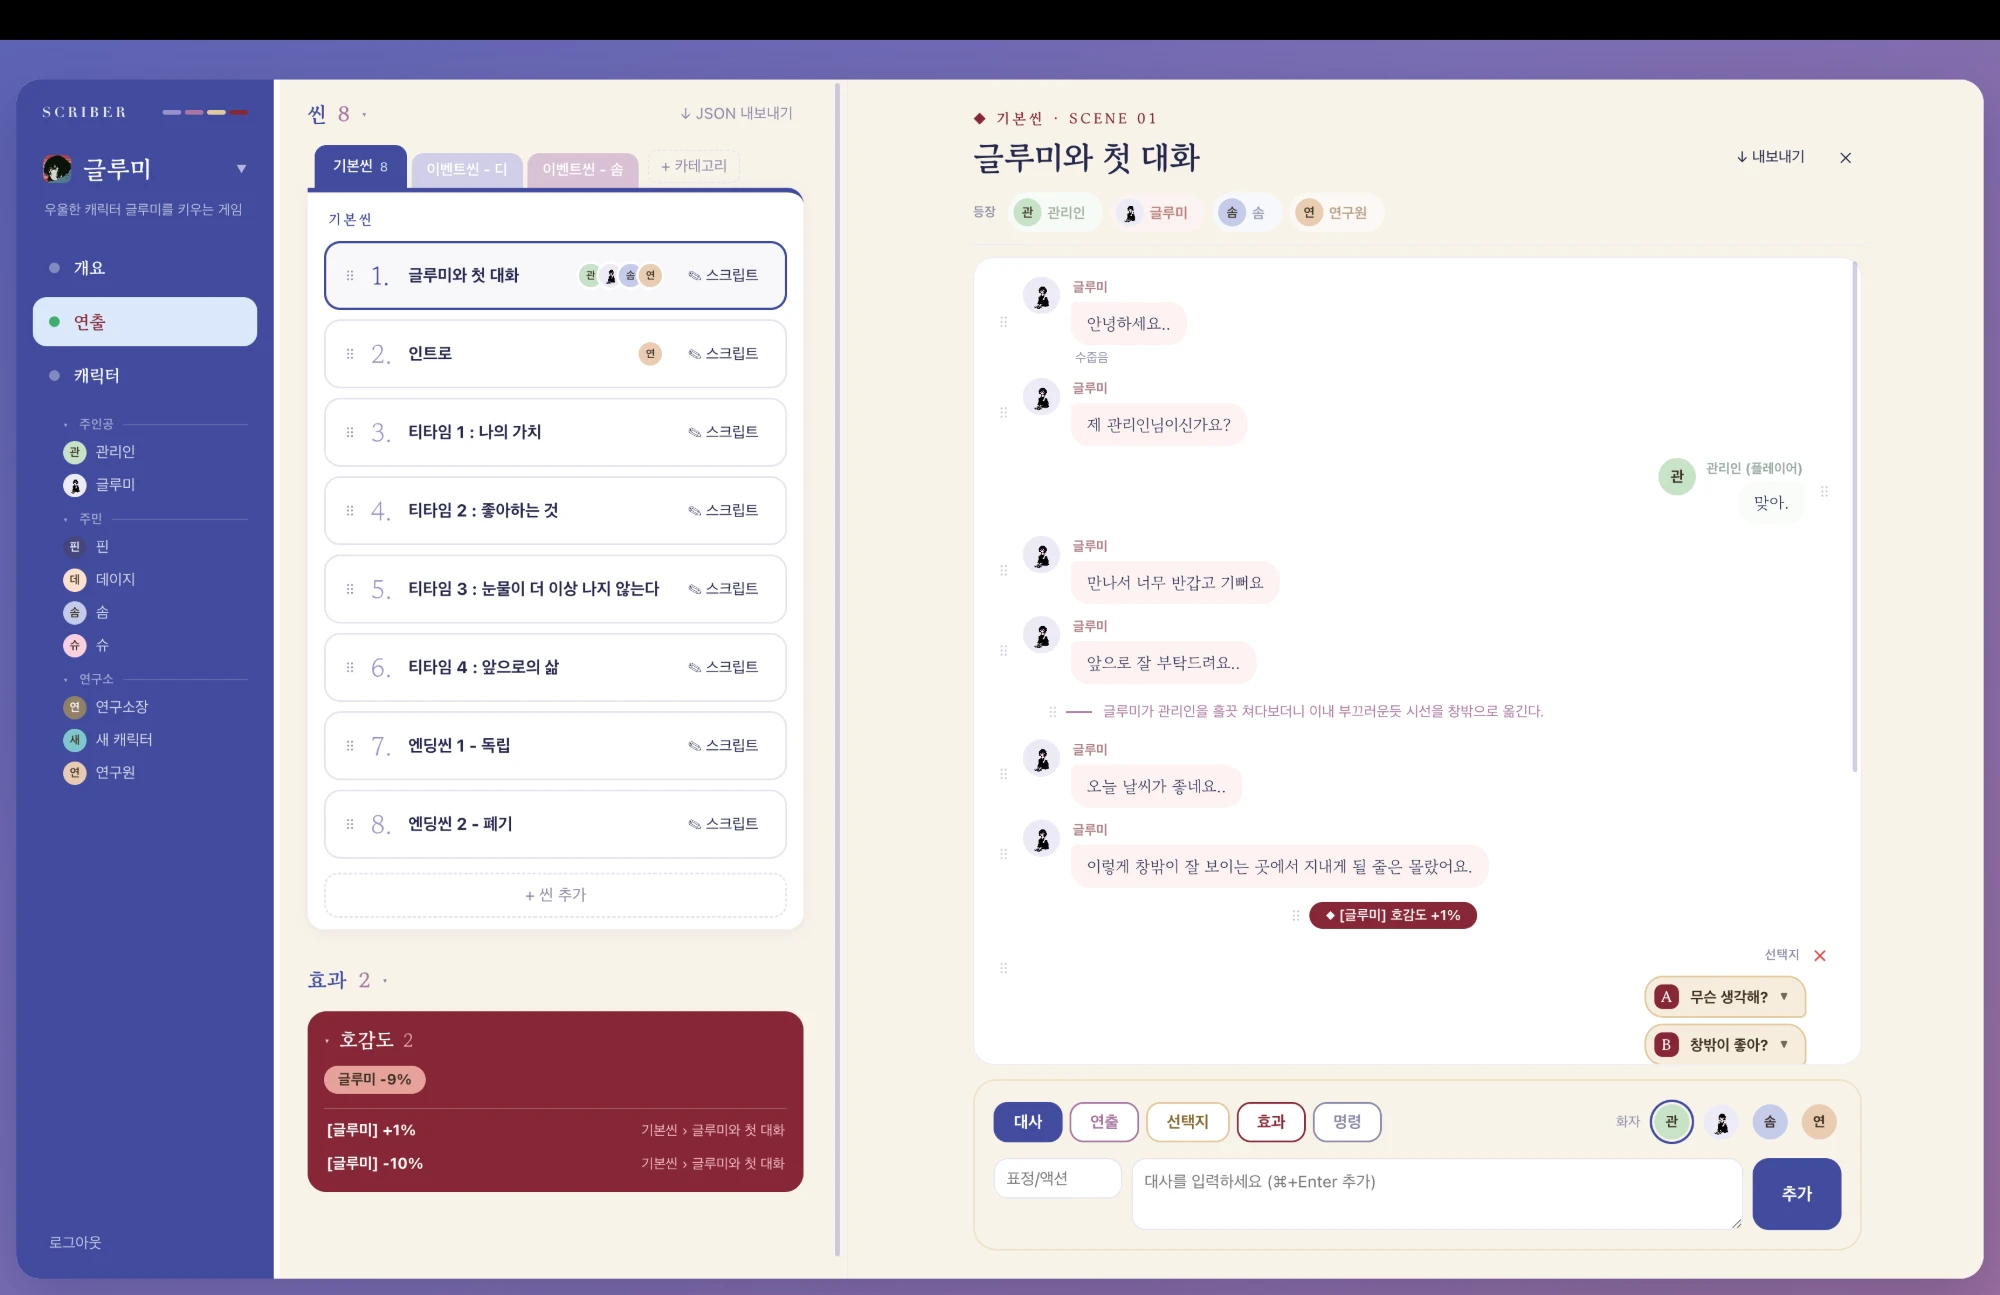Image resolution: width=2000 pixels, height=1295 pixels.
Task: Open 스크립트 for 인트로 scene
Action: pos(723,354)
